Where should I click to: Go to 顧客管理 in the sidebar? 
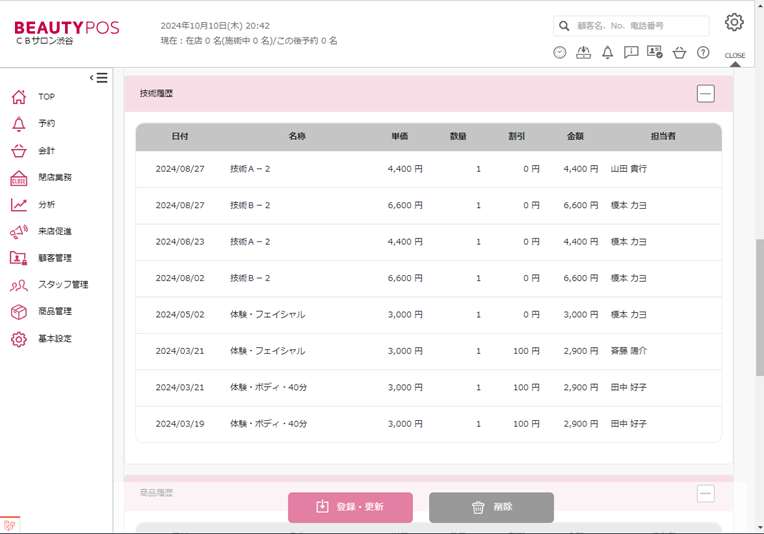coord(55,258)
